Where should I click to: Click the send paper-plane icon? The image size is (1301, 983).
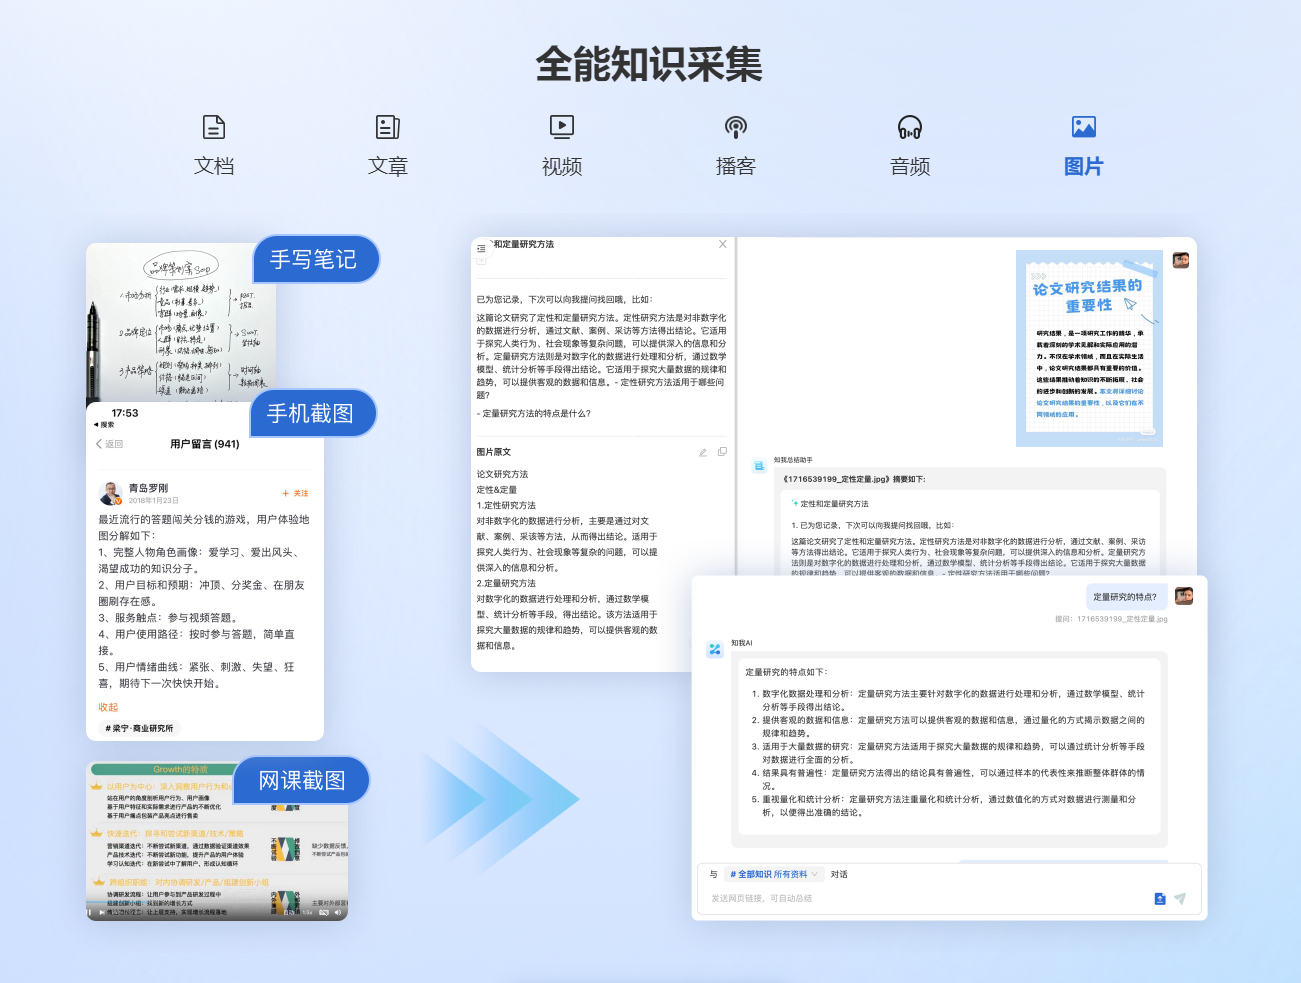click(x=1180, y=899)
